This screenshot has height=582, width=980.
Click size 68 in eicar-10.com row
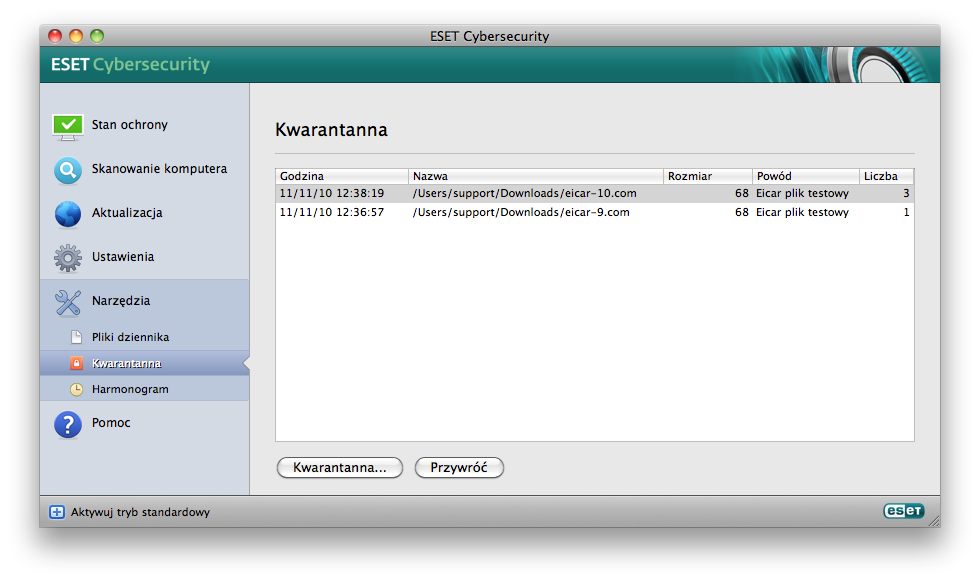[x=742, y=193]
